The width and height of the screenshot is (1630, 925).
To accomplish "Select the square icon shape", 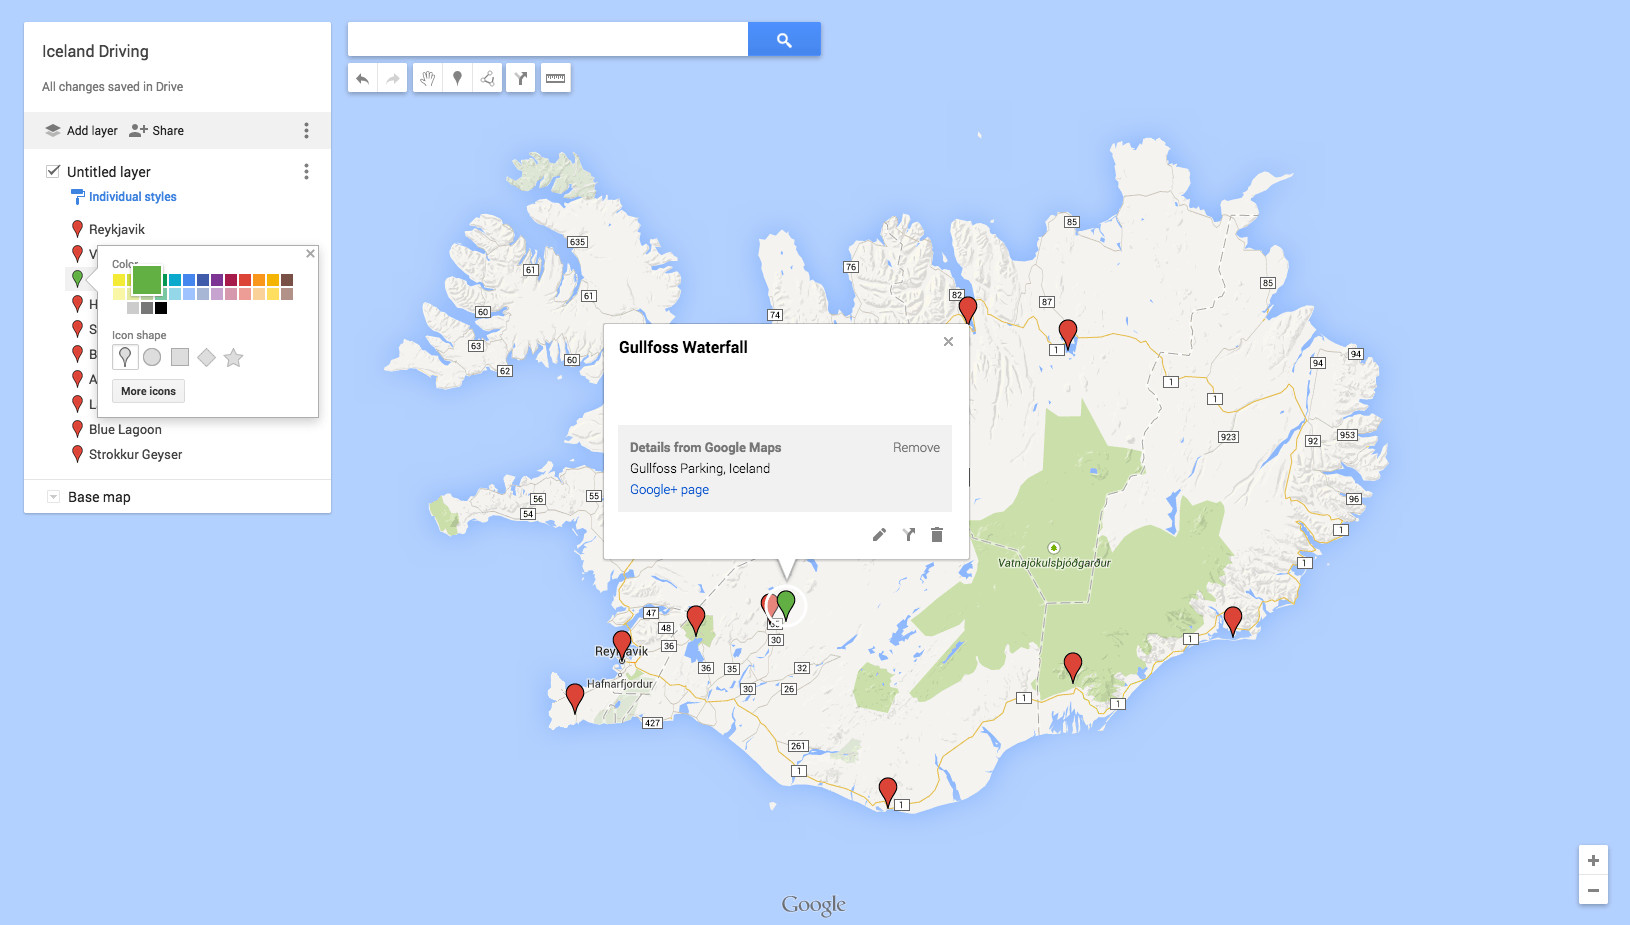I will click(x=180, y=357).
